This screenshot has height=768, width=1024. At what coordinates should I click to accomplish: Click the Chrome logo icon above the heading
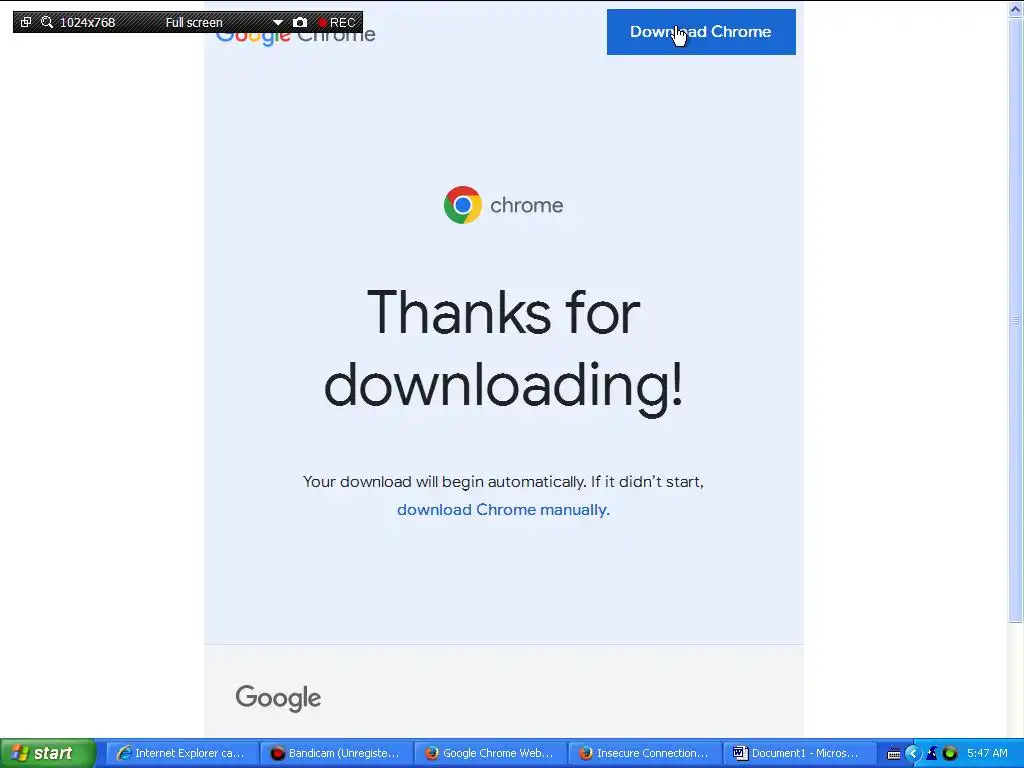coord(462,205)
